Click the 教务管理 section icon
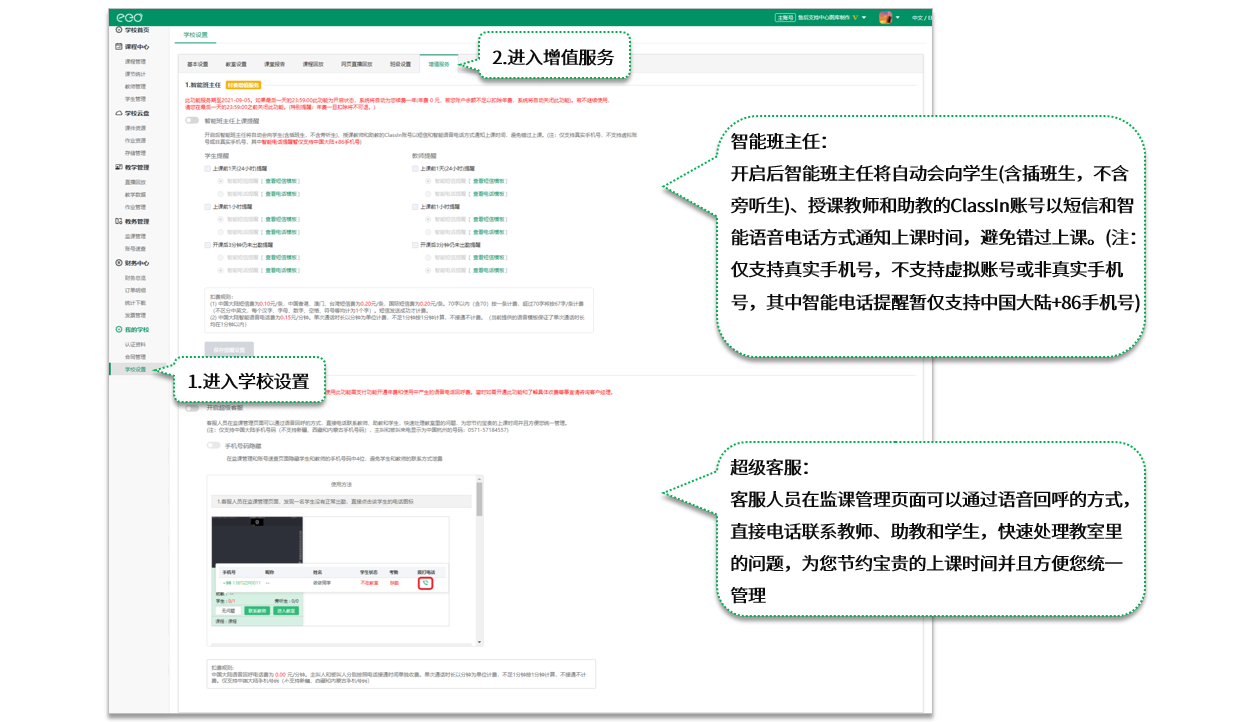 pos(118,221)
